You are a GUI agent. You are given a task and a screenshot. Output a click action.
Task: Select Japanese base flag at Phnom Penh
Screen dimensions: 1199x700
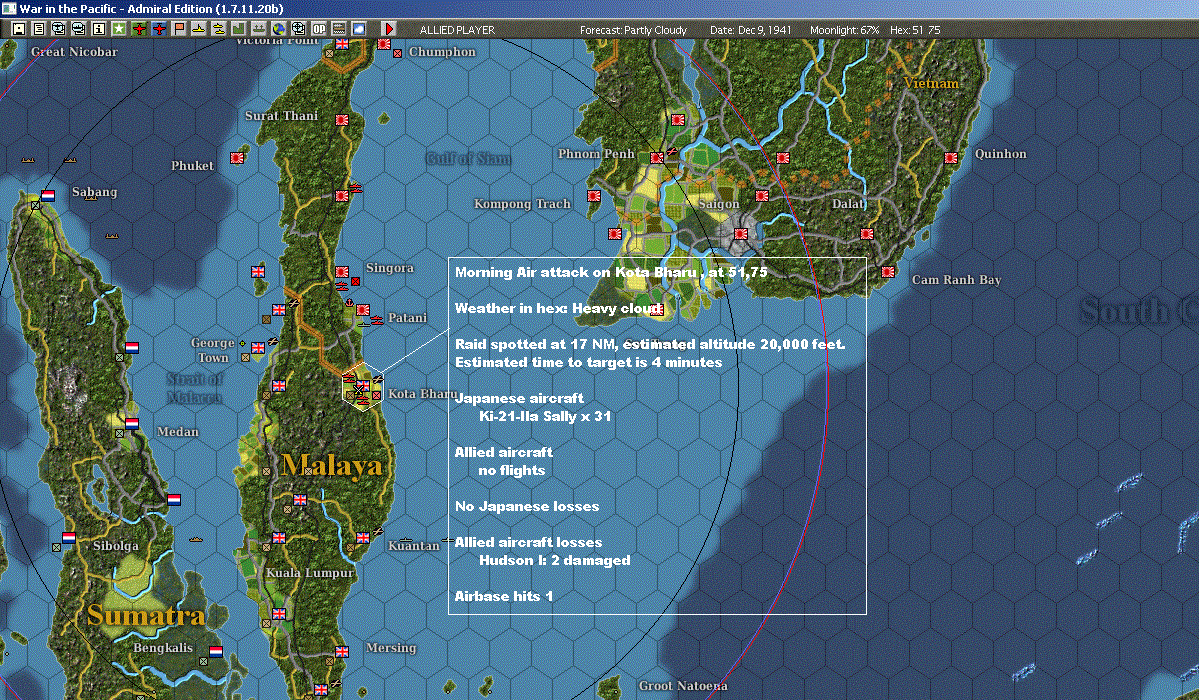(657, 158)
